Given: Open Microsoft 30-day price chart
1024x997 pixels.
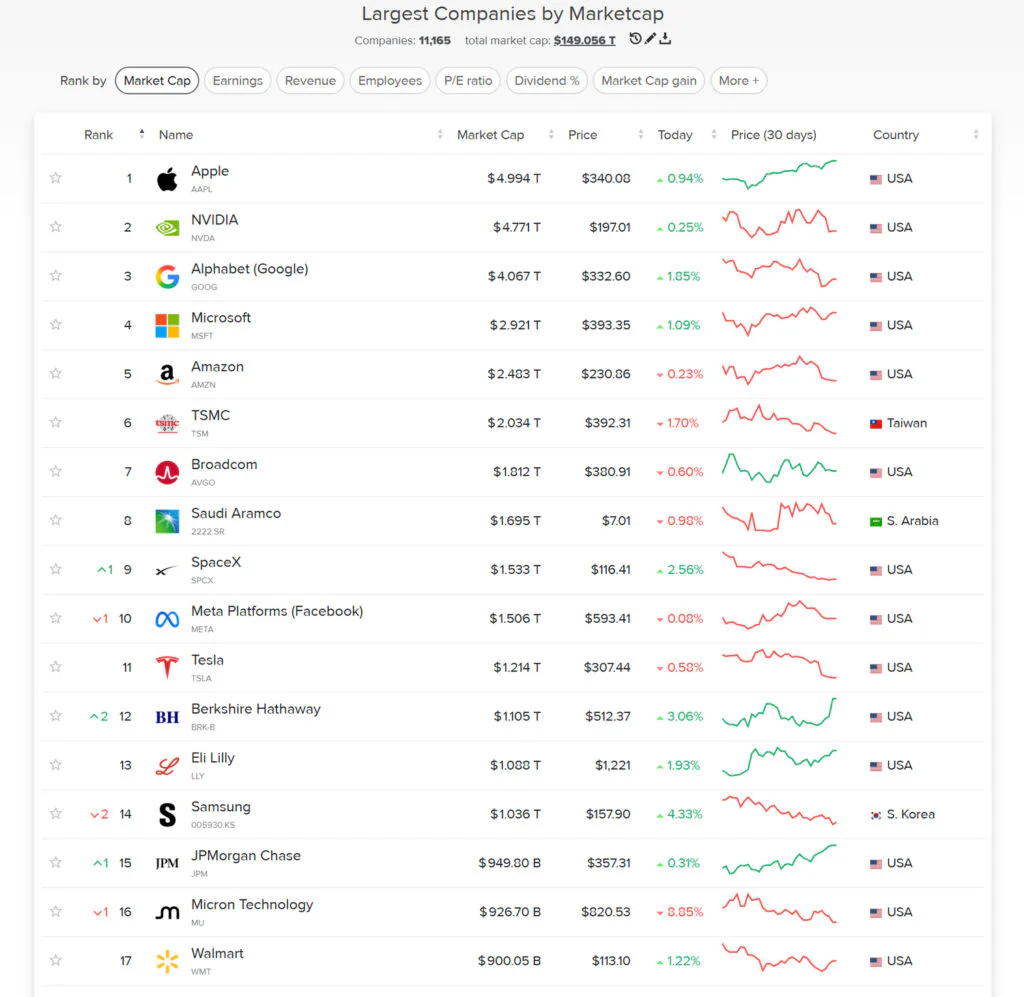Looking at the screenshot, I should pos(779,321).
